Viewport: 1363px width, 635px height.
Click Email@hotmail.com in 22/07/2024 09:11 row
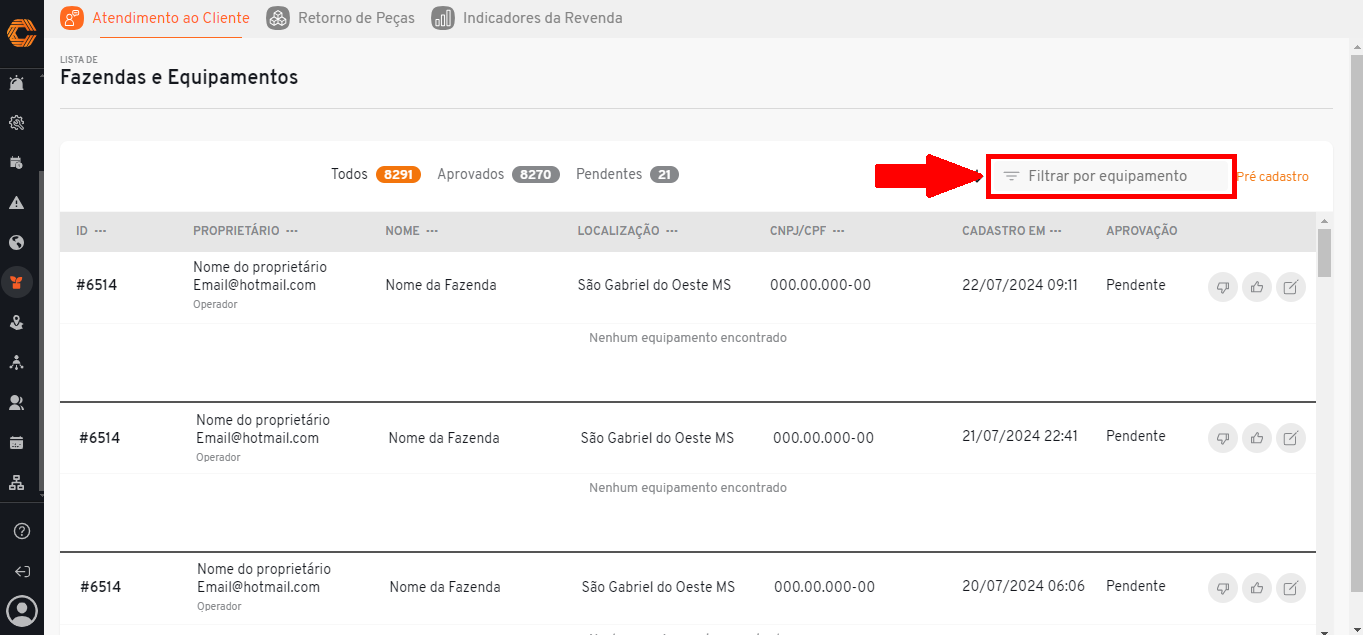[254, 285]
